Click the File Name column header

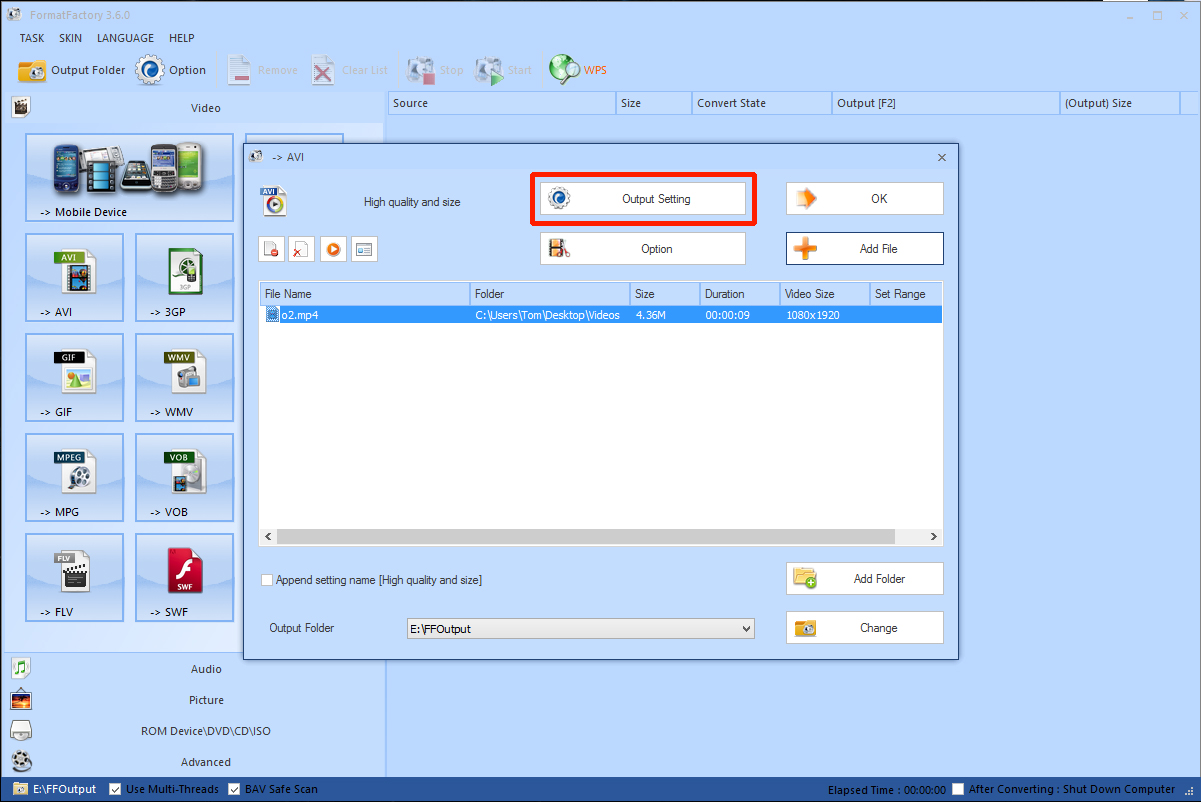tap(365, 294)
